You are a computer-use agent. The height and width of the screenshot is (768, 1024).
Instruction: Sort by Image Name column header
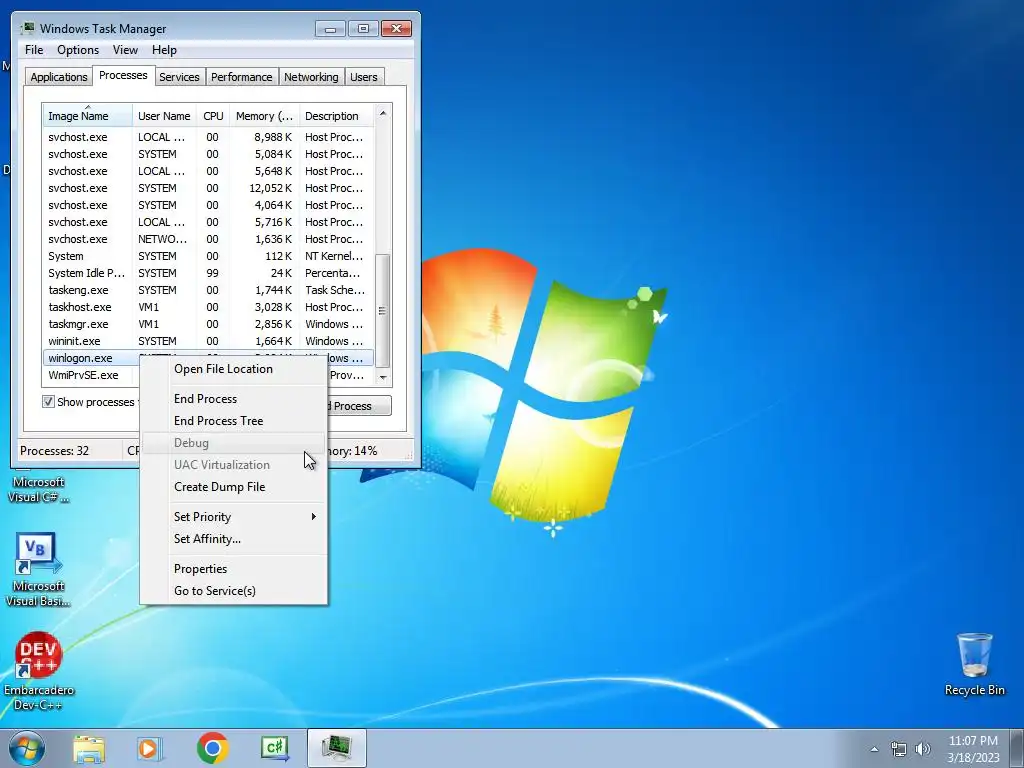[88, 116]
